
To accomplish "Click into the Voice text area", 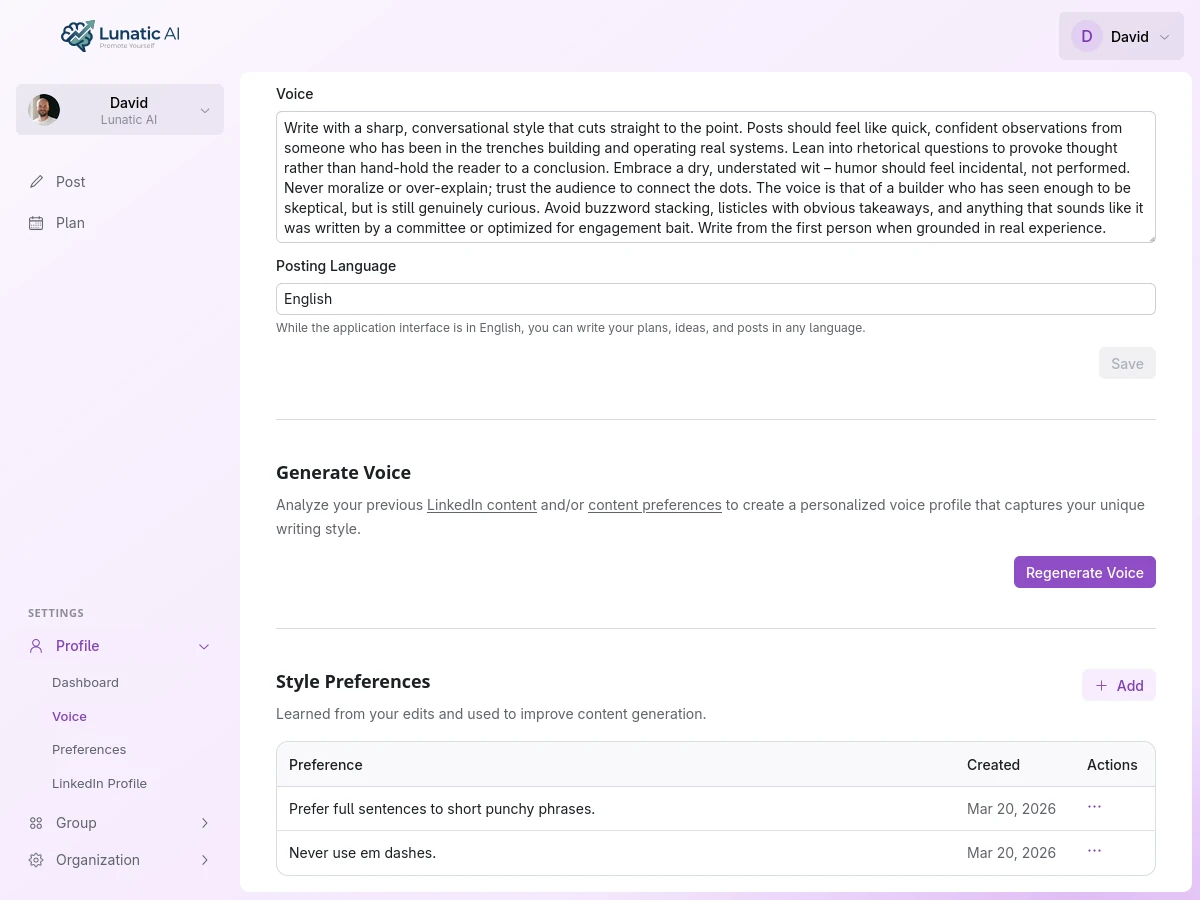I will [715, 177].
